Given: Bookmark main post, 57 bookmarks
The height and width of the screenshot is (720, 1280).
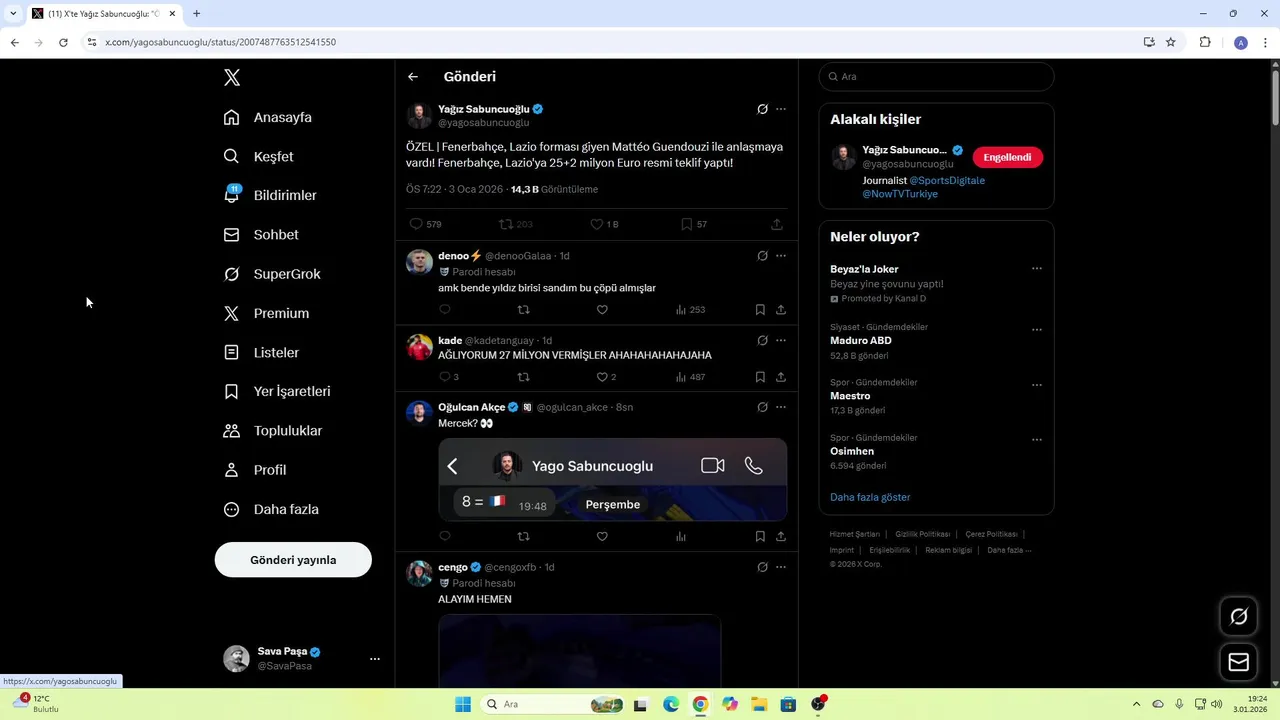Looking at the screenshot, I should point(694,224).
